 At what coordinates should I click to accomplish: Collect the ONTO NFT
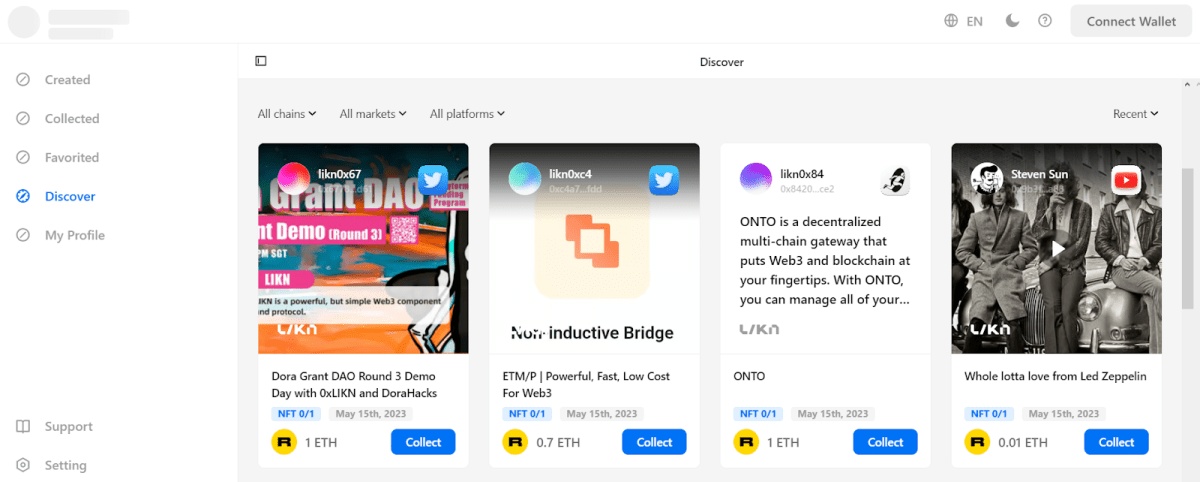click(885, 442)
